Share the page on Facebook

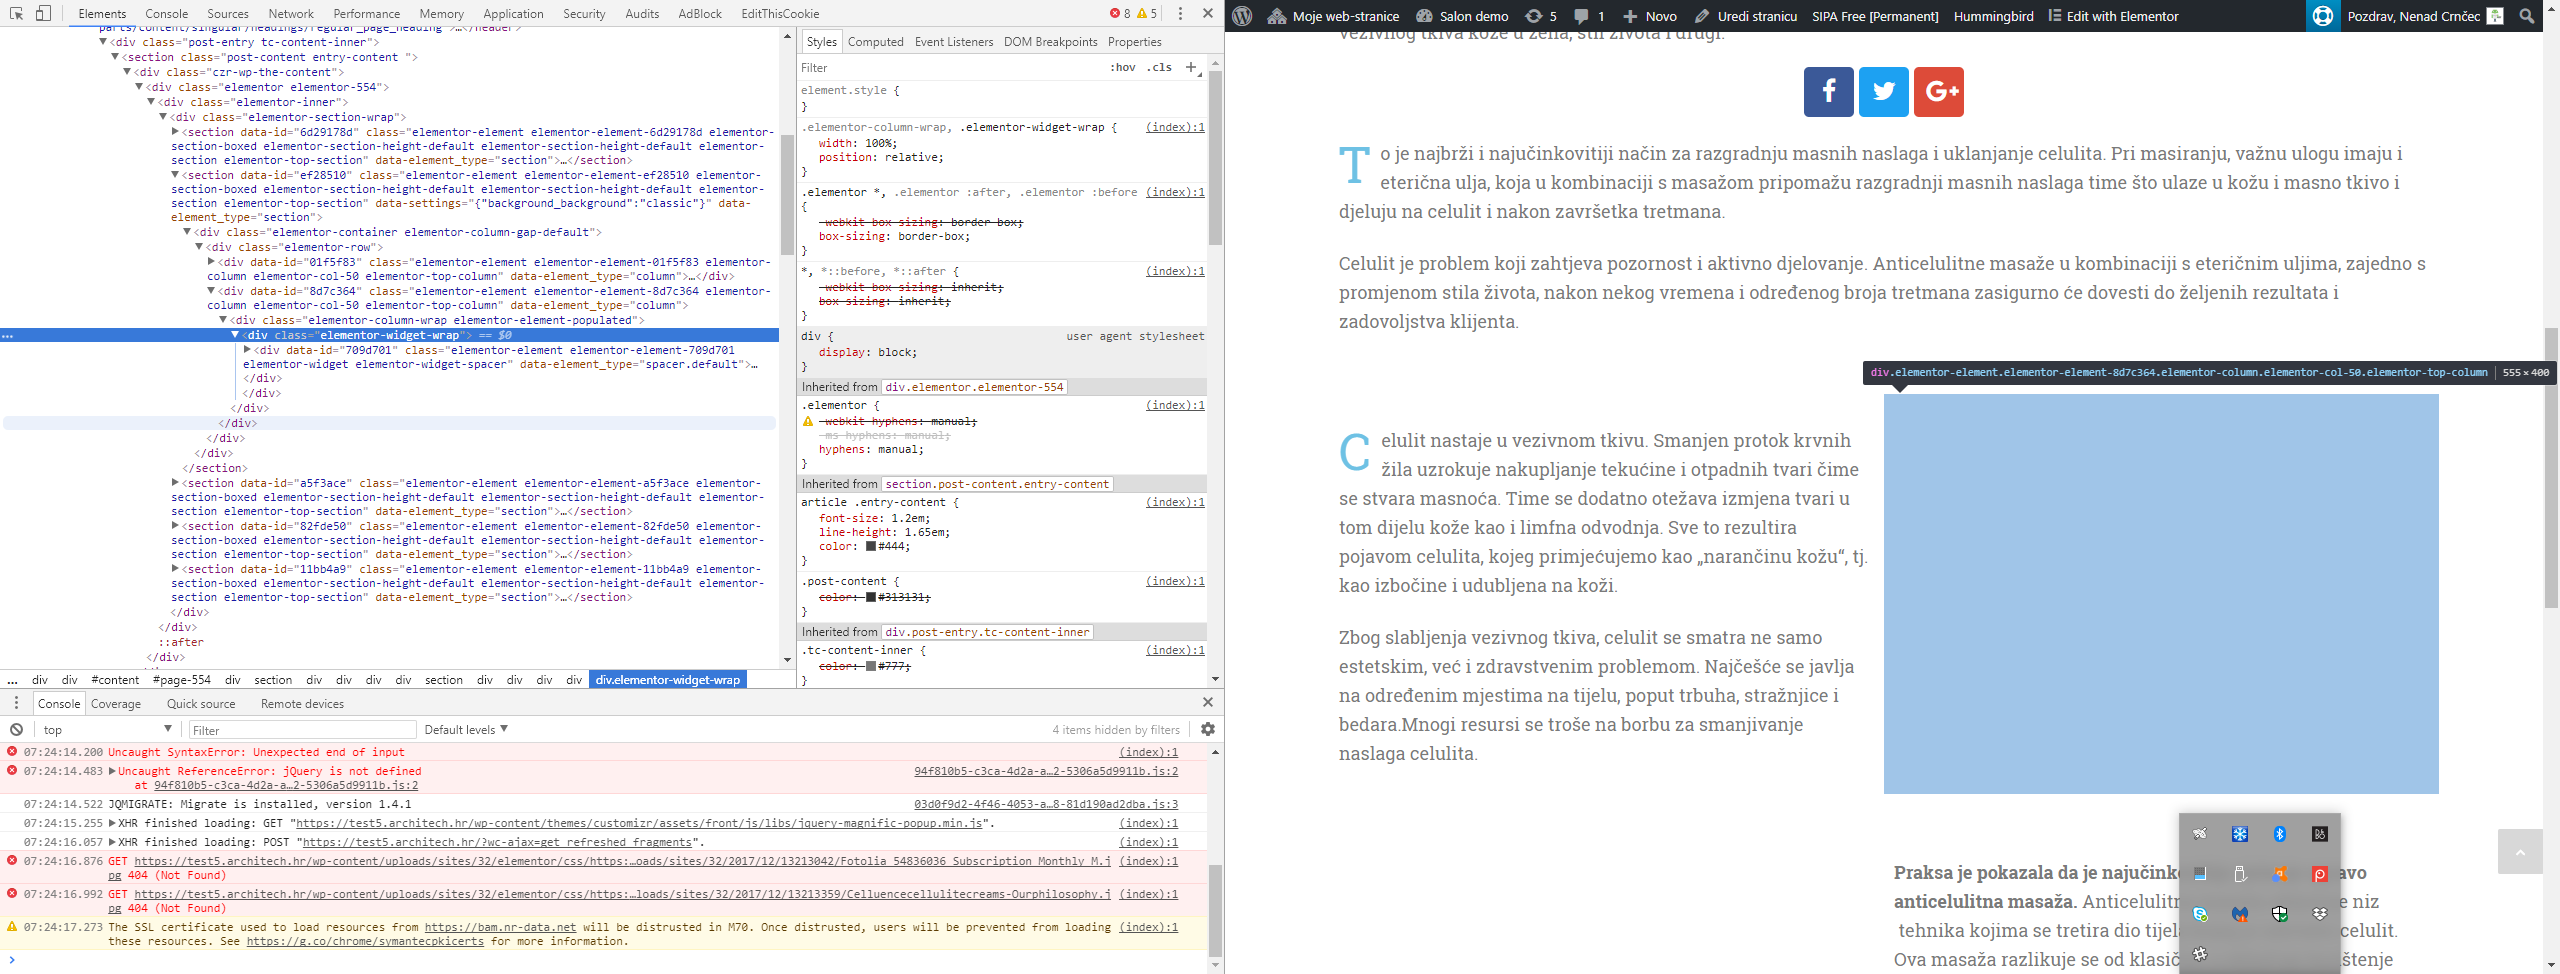pyautogui.click(x=1829, y=92)
